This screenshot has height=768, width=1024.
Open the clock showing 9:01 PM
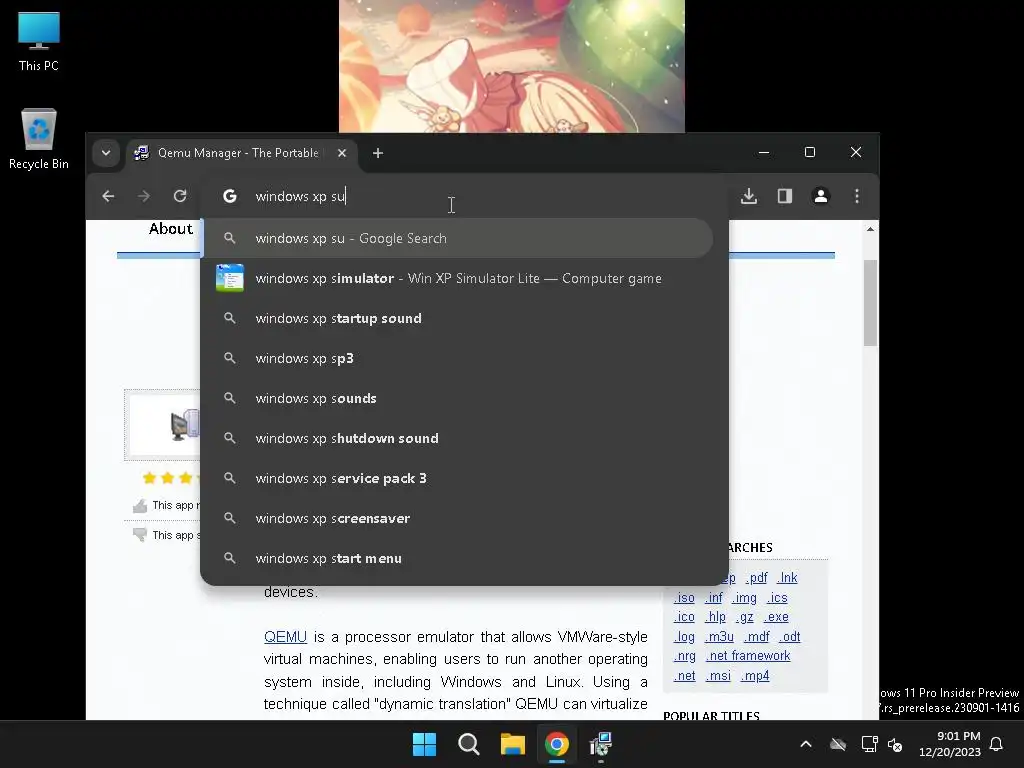(950, 744)
